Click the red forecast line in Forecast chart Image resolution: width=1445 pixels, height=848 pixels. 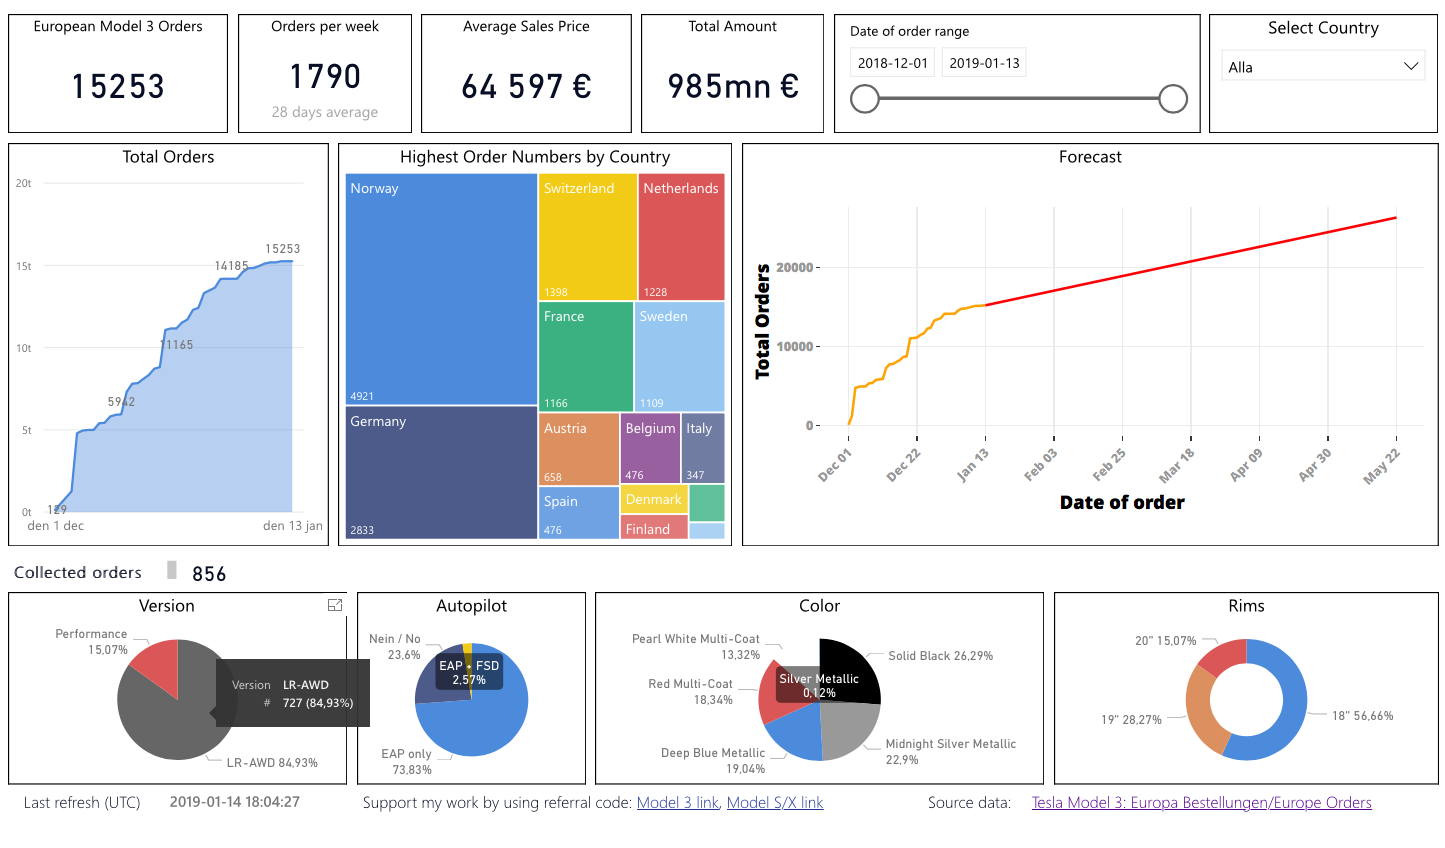pos(1190,262)
